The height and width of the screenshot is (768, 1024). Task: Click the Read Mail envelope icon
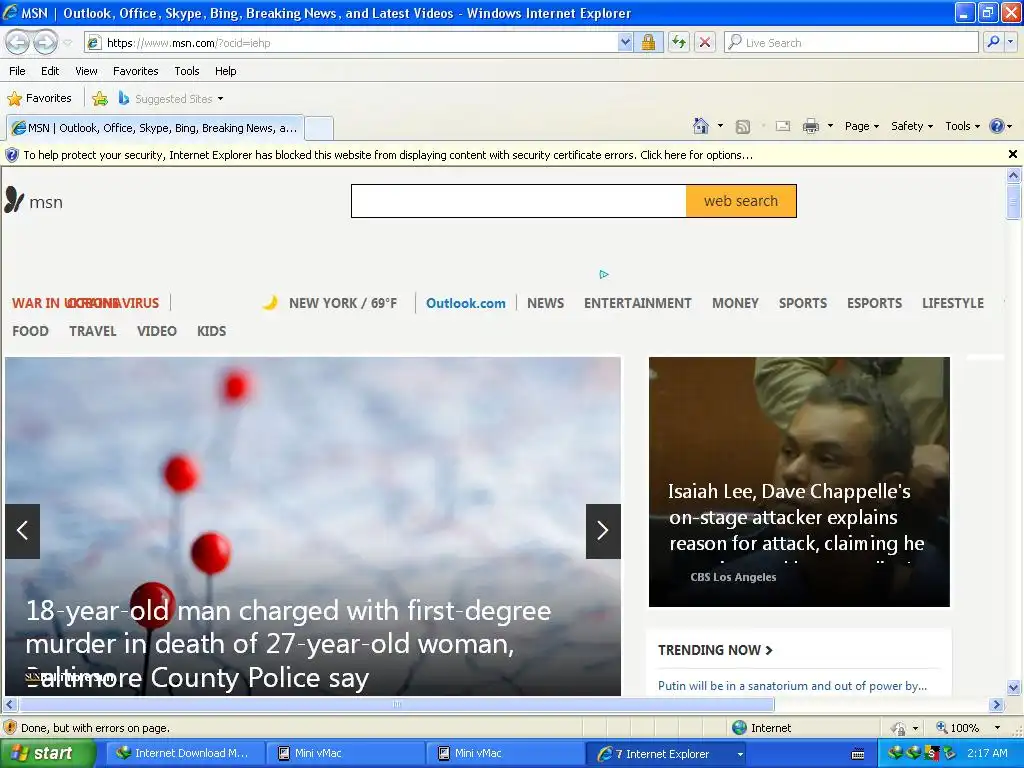point(783,126)
